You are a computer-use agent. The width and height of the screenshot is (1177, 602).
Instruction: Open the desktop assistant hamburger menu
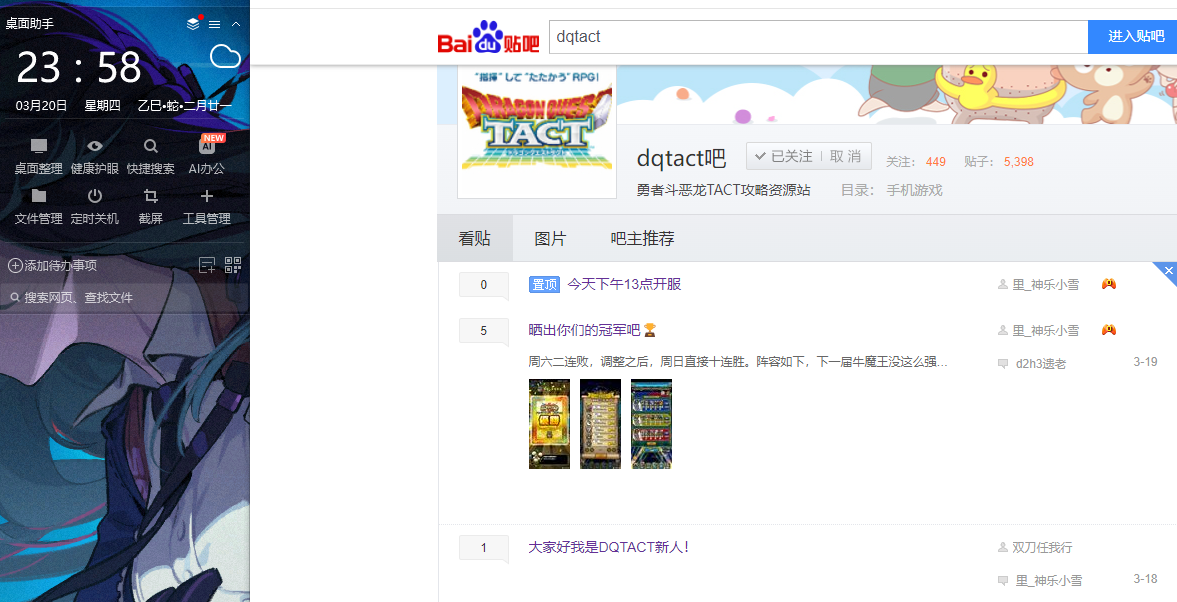coord(215,24)
